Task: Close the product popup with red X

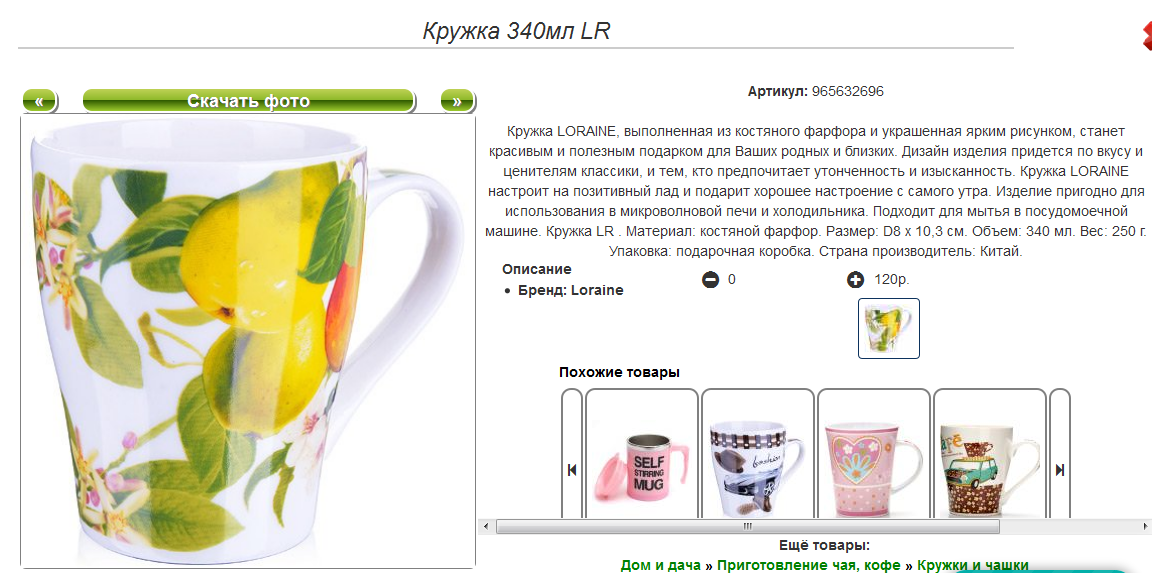Action: tap(1146, 37)
